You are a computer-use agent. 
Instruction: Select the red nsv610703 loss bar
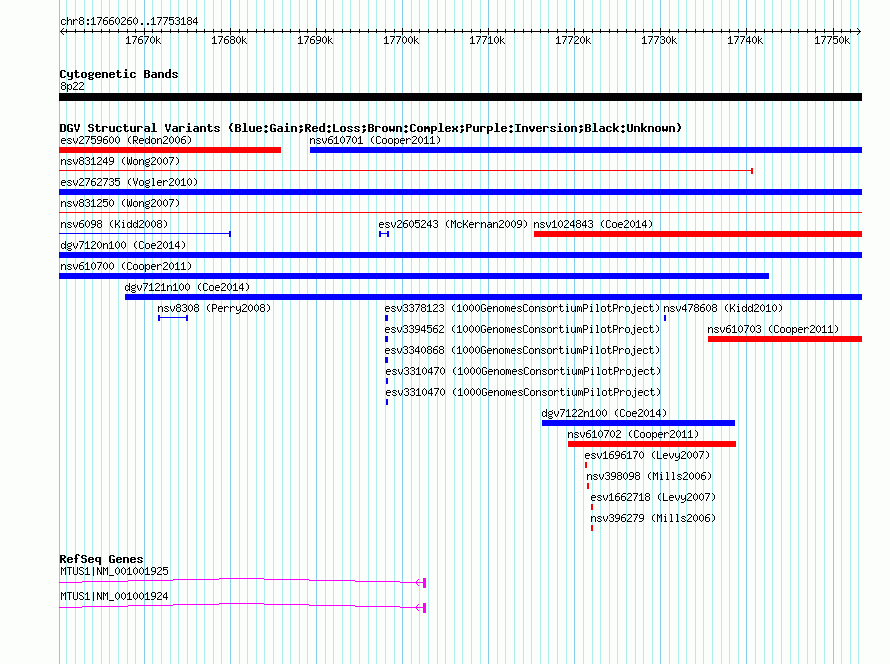(785, 339)
